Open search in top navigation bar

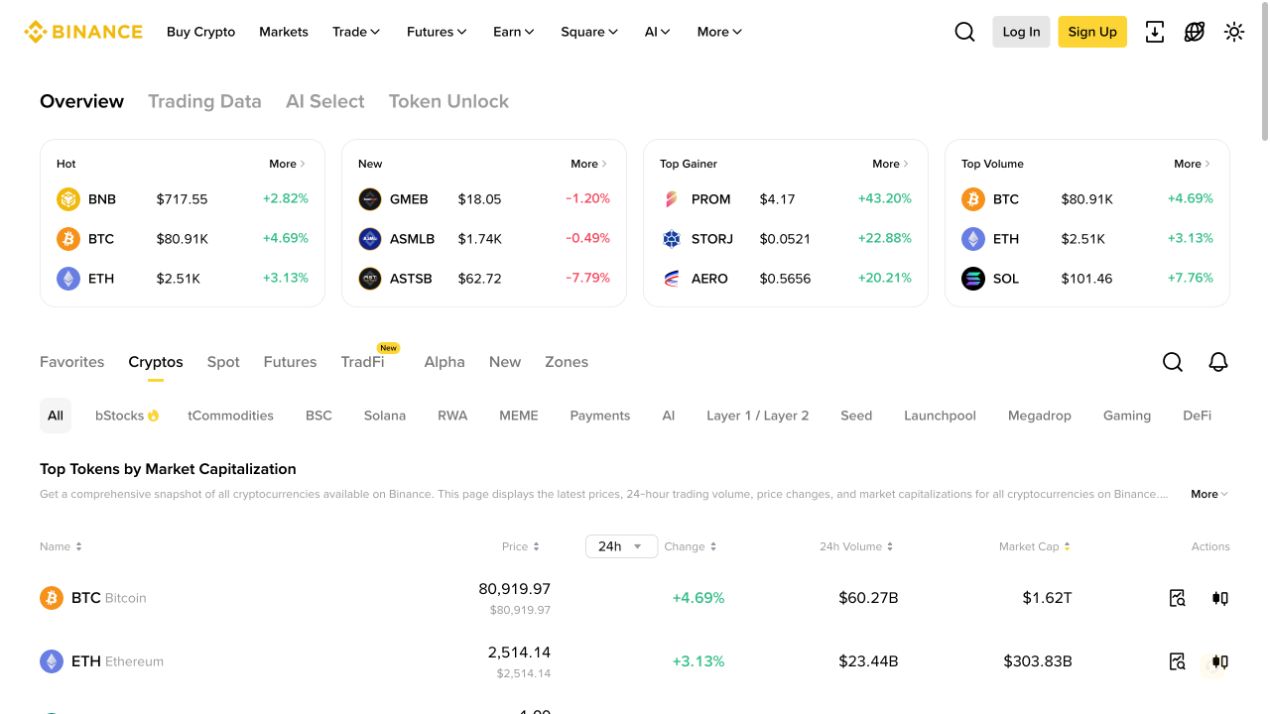[x=965, y=32]
